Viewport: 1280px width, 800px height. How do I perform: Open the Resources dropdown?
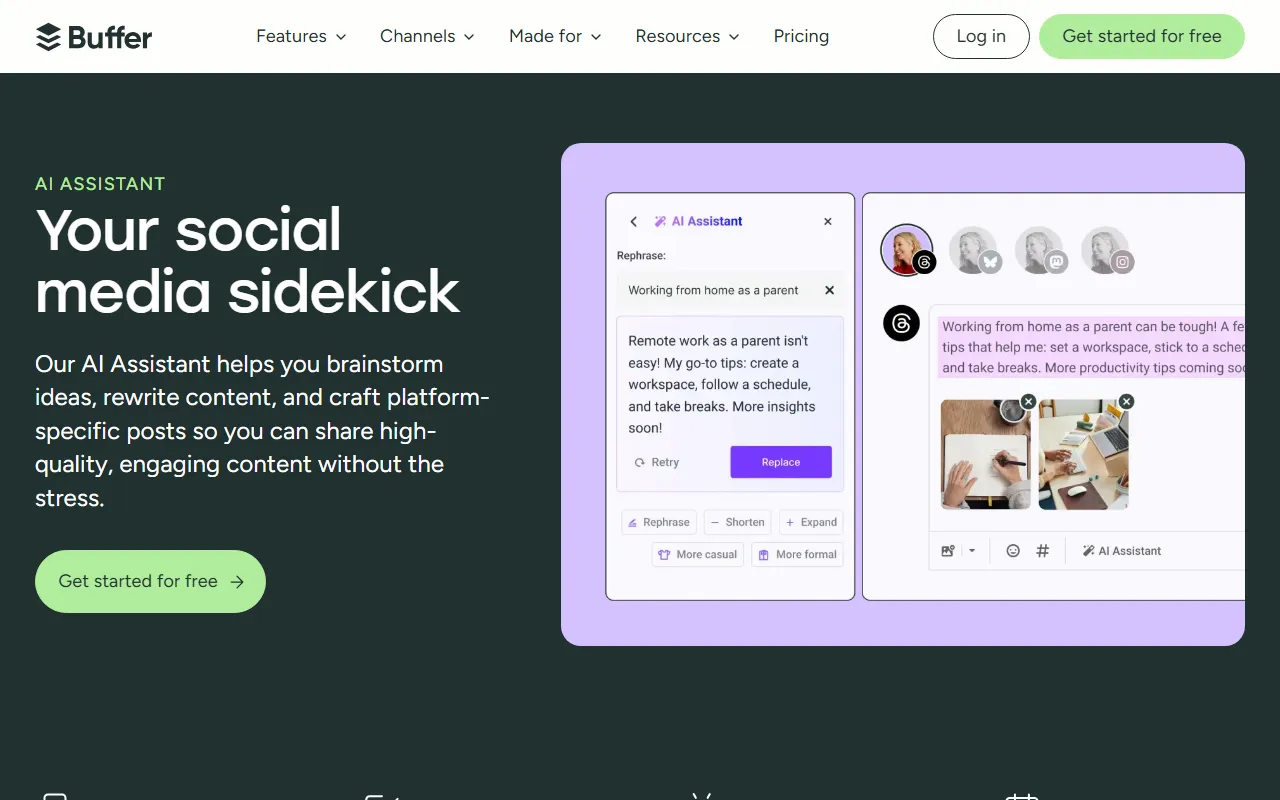[687, 36]
